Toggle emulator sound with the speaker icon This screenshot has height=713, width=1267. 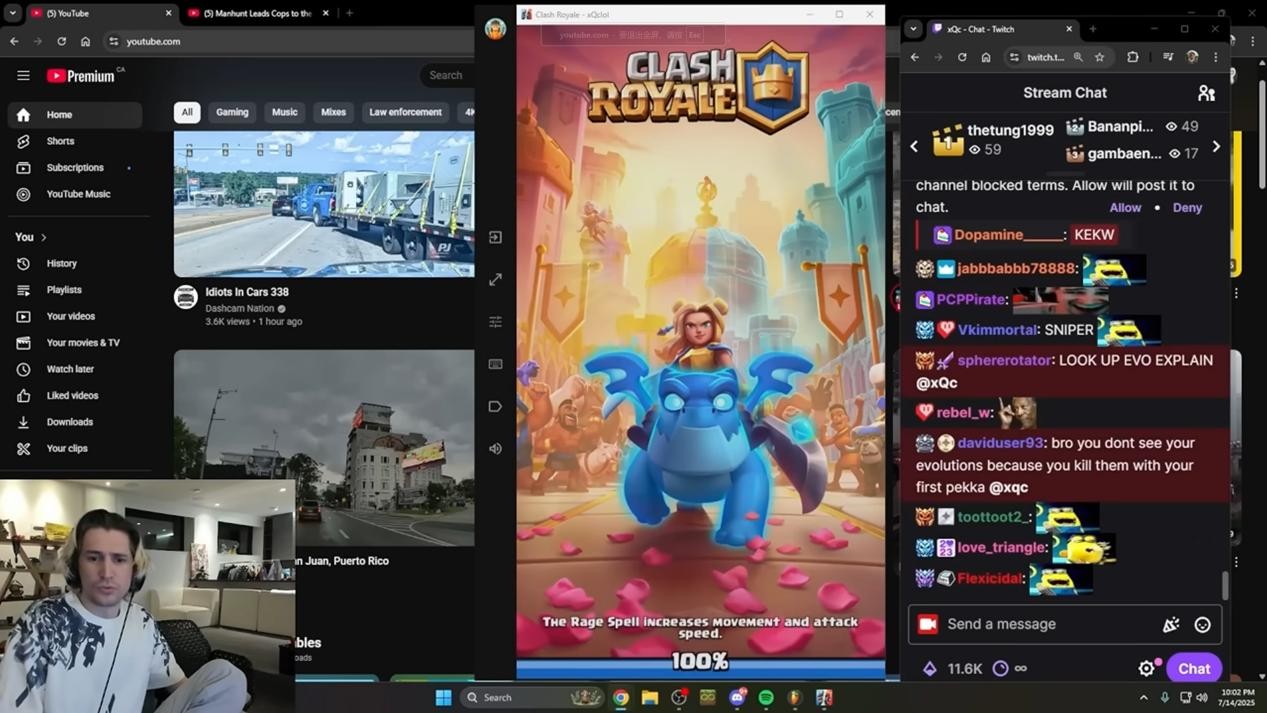click(495, 449)
